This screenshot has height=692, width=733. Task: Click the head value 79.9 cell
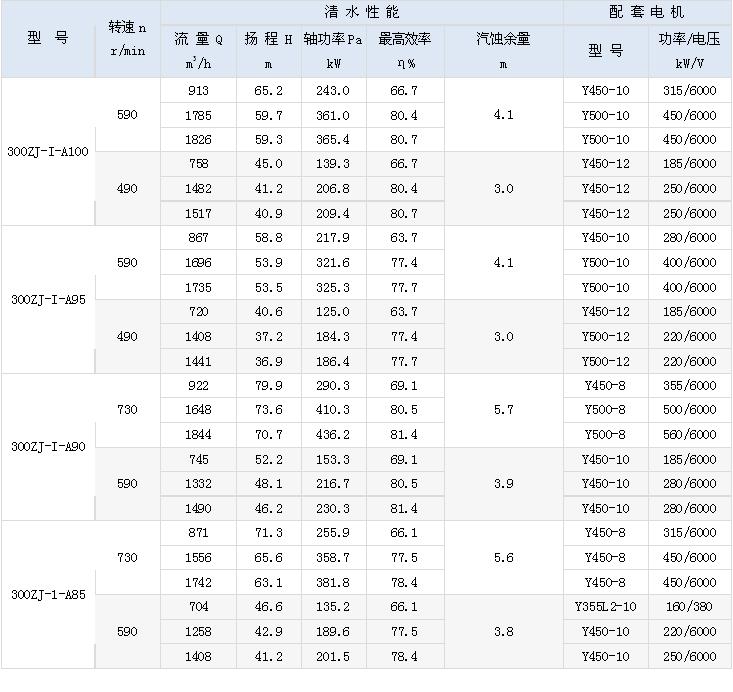pos(268,385)
